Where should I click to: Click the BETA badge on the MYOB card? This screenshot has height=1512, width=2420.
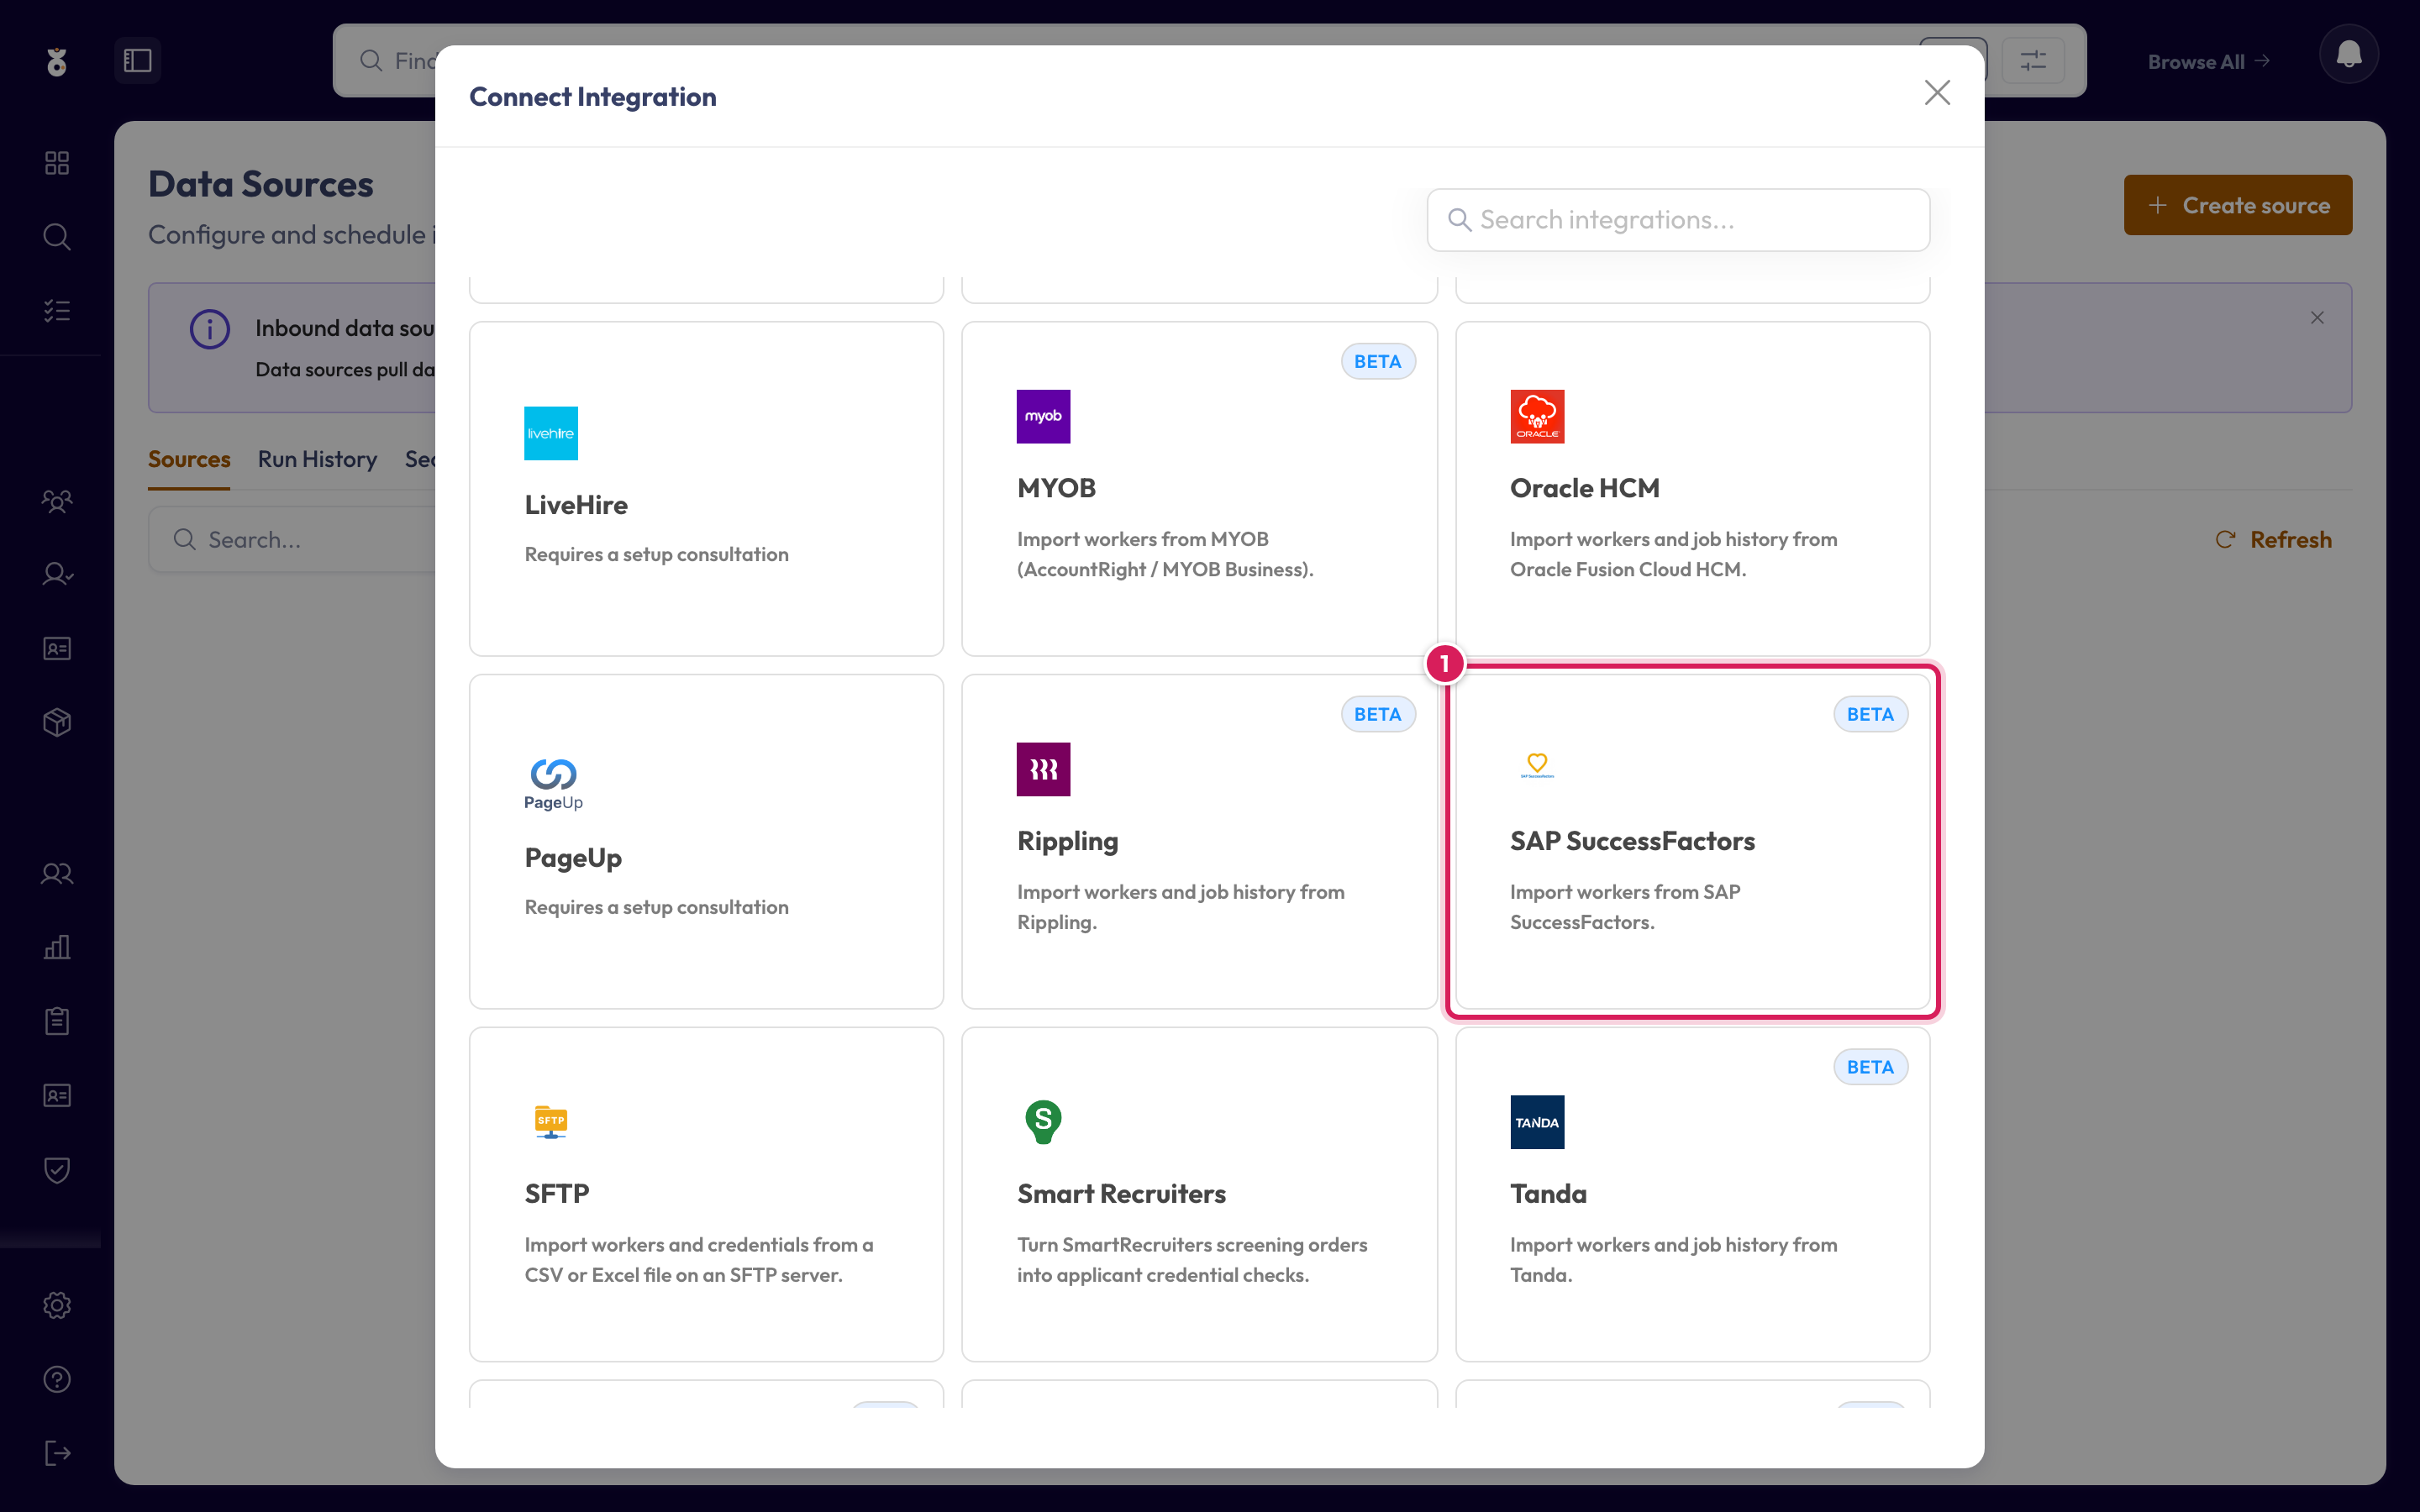coord(1377,362)
